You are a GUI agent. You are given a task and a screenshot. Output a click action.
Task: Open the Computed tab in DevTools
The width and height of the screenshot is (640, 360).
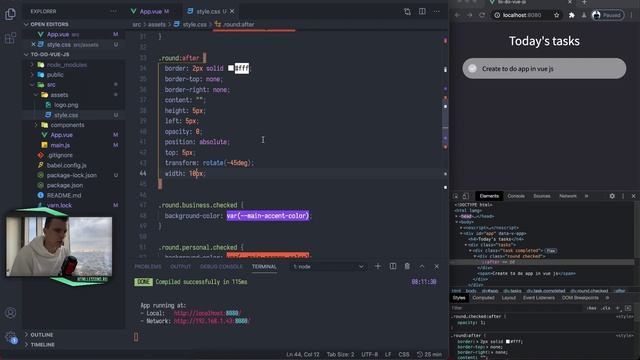click(483, 298)
